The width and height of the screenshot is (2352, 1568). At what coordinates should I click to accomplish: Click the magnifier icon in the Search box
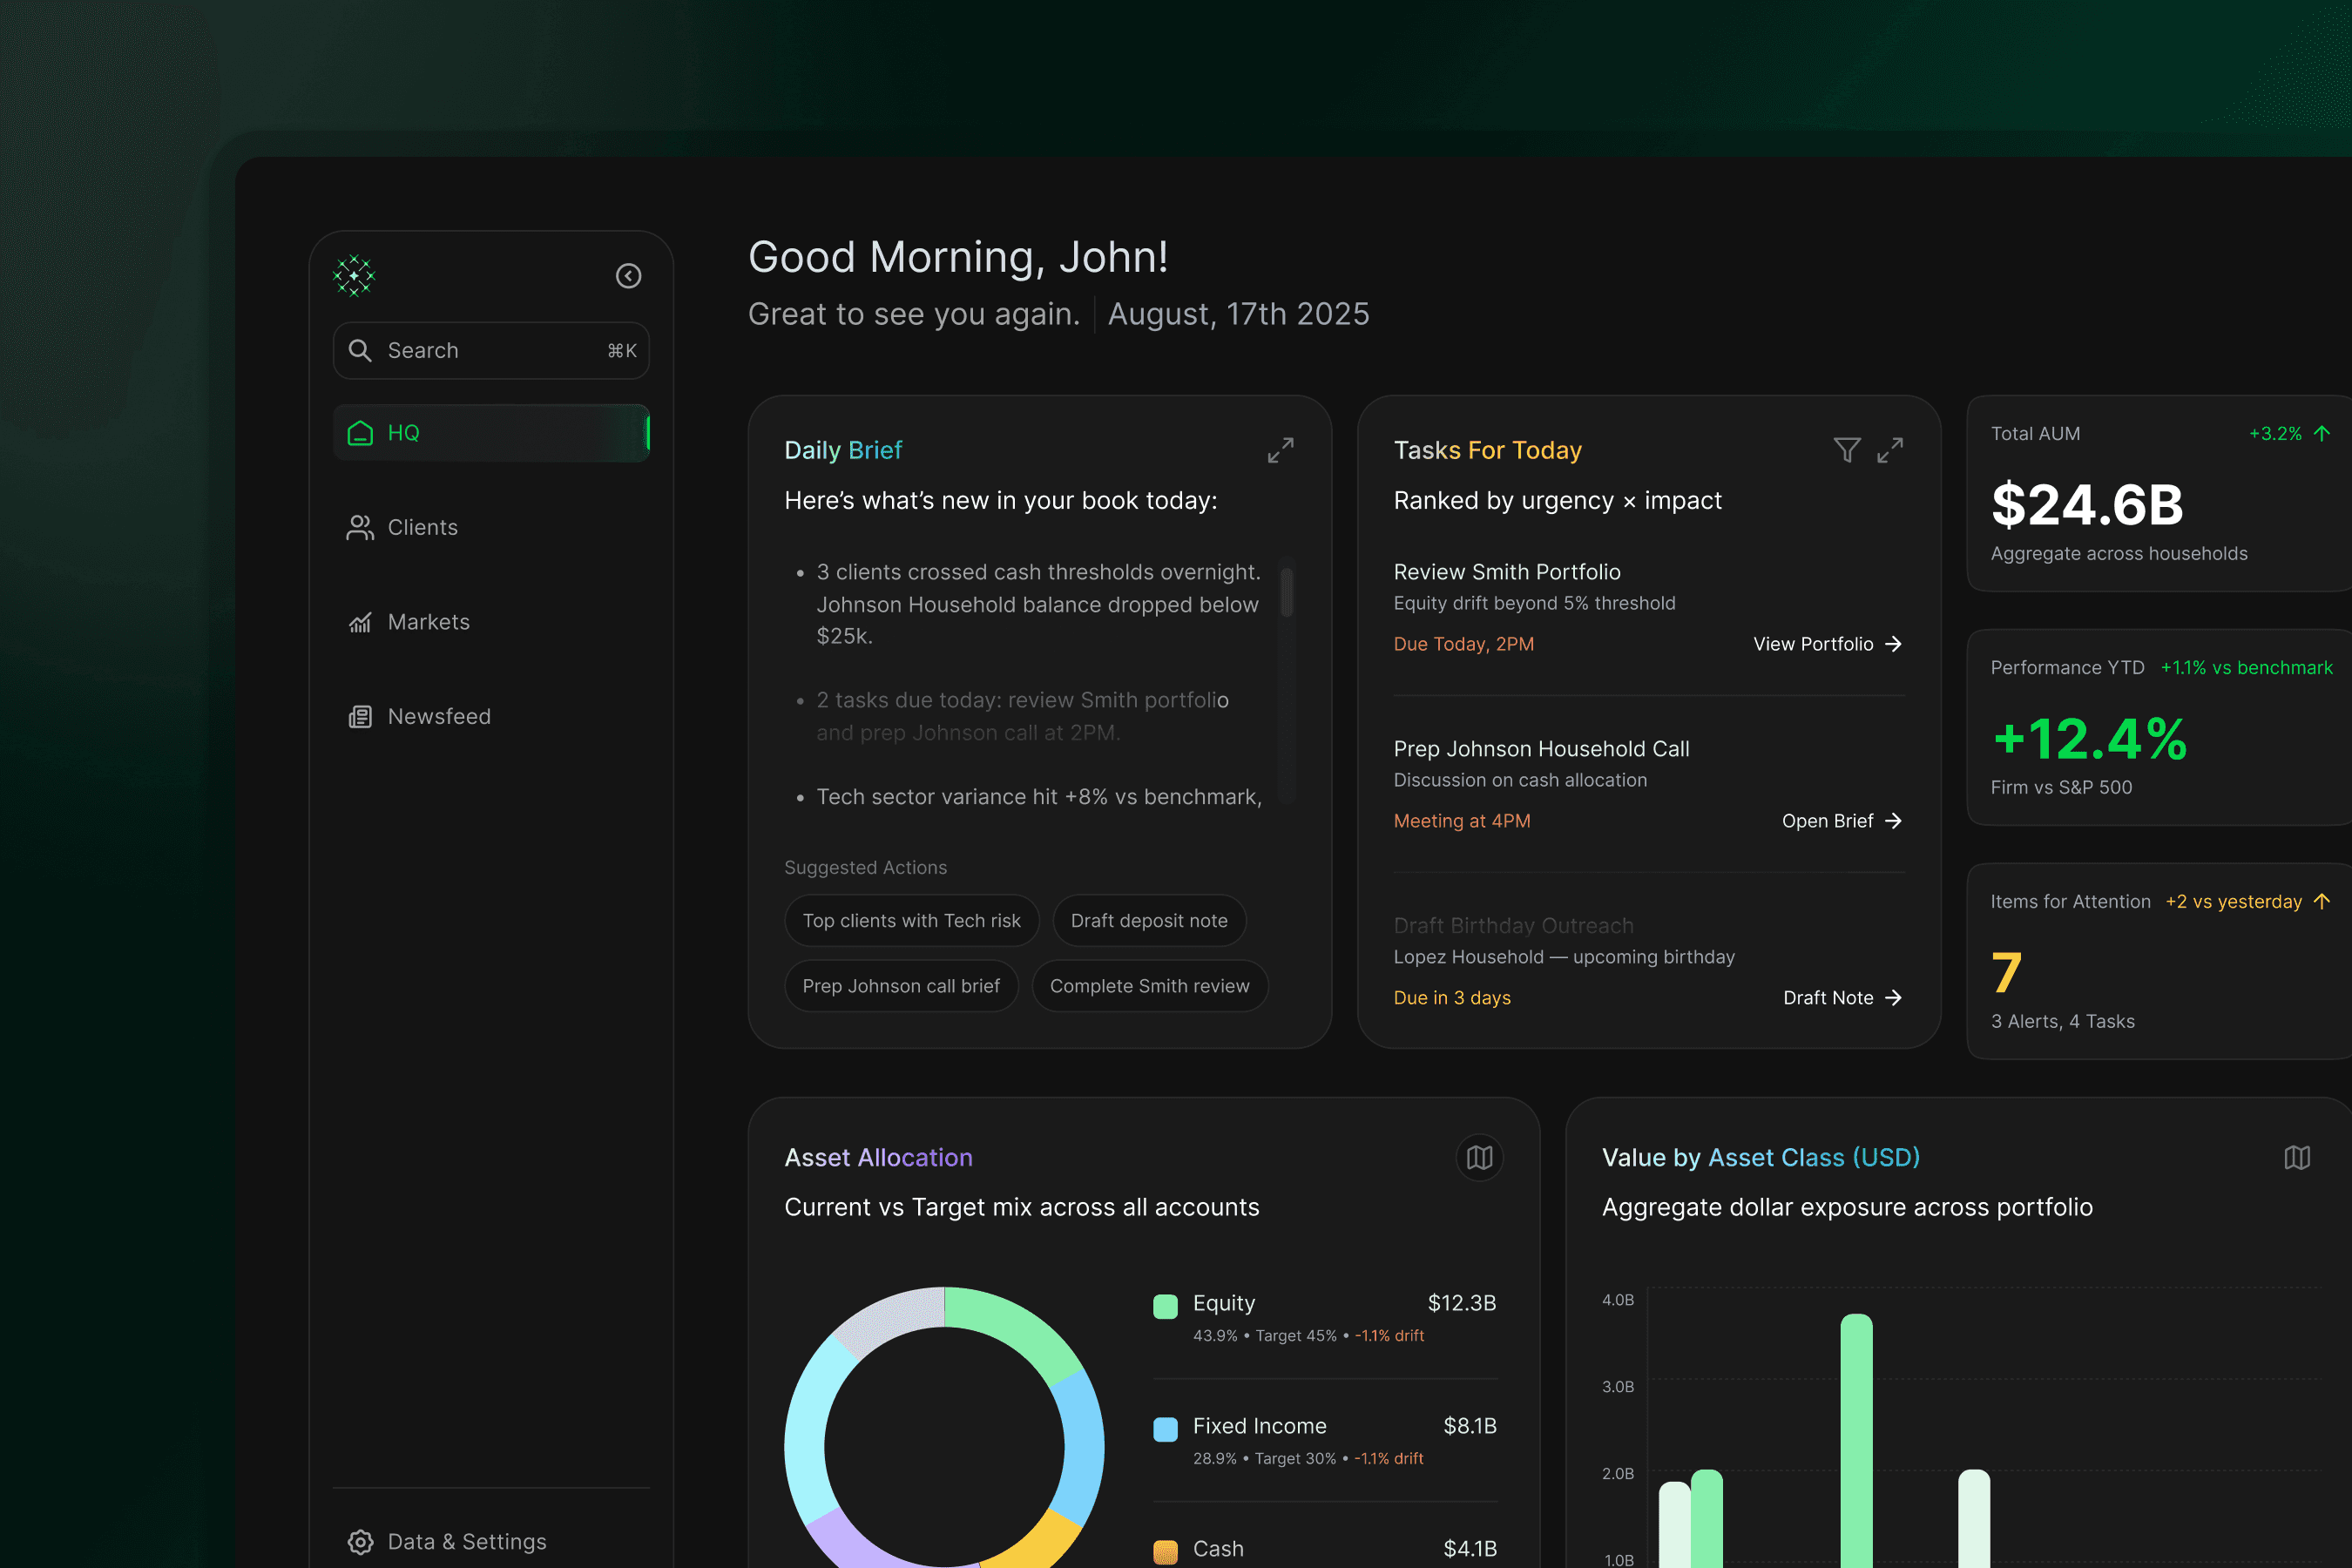(360, 350)
